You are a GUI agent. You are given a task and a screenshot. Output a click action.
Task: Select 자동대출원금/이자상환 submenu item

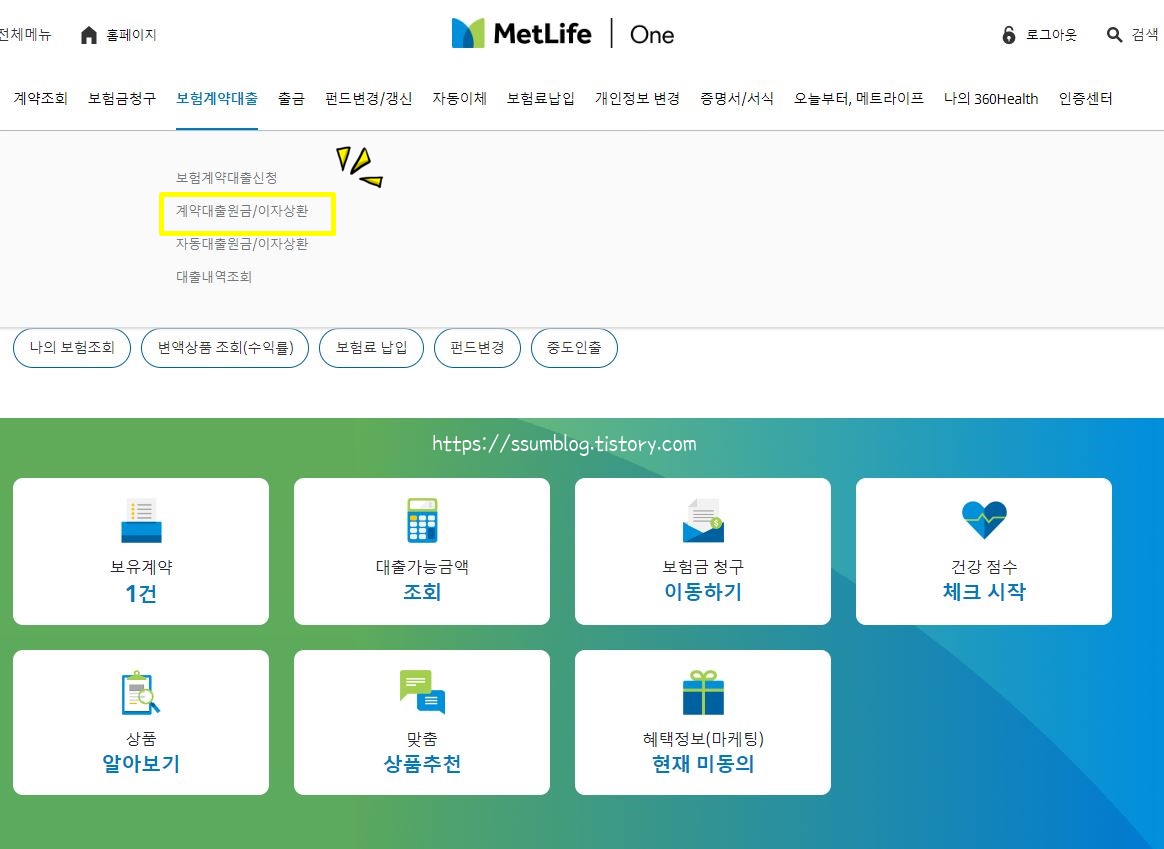(242, 243)
